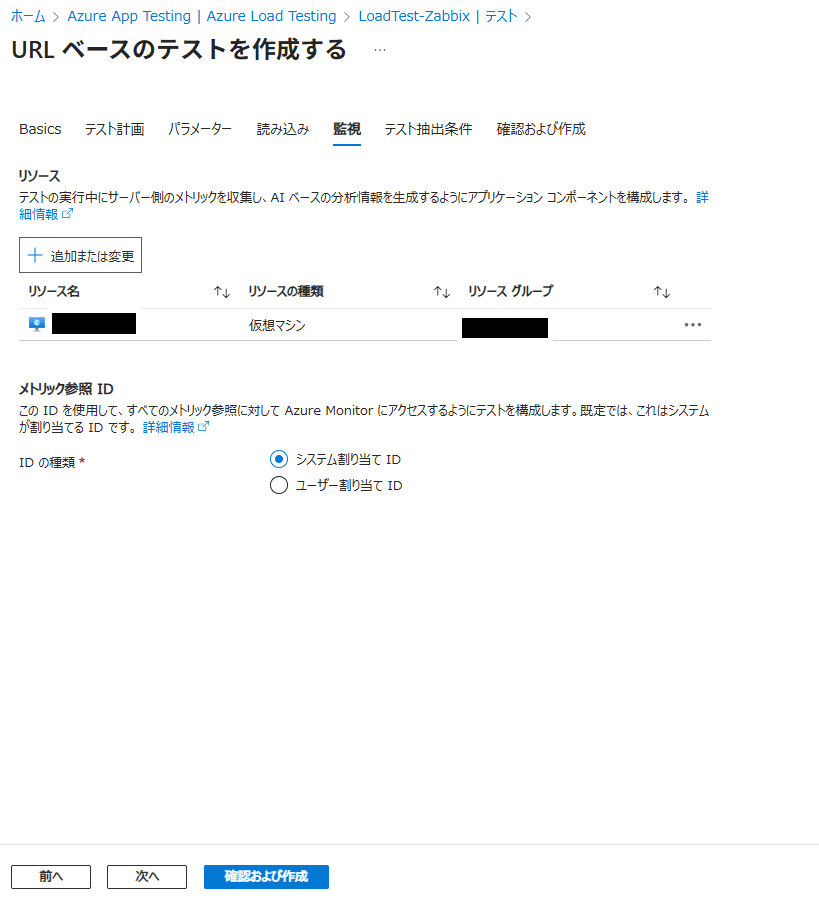
Task: Navigate to LoadTest-Zabbix | テスト breadcrumb
Action: (438, 16)
